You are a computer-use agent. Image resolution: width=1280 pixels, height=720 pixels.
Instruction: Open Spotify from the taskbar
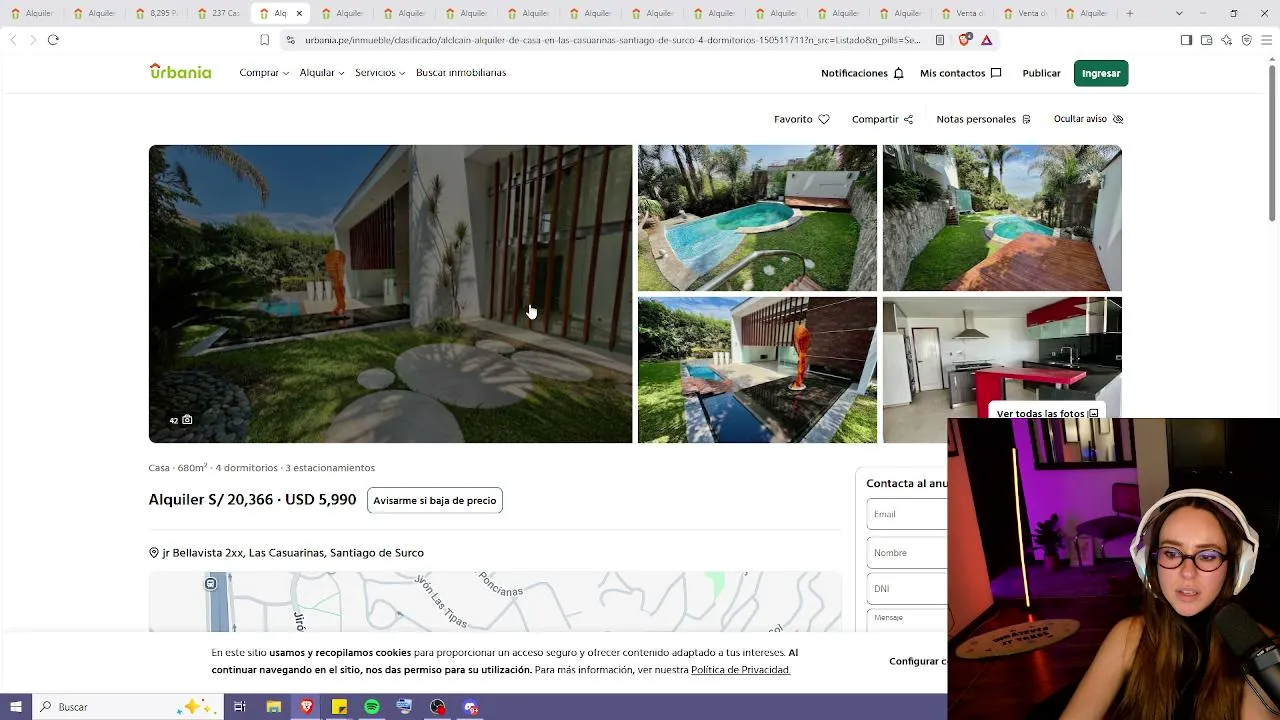pos(372,707)
